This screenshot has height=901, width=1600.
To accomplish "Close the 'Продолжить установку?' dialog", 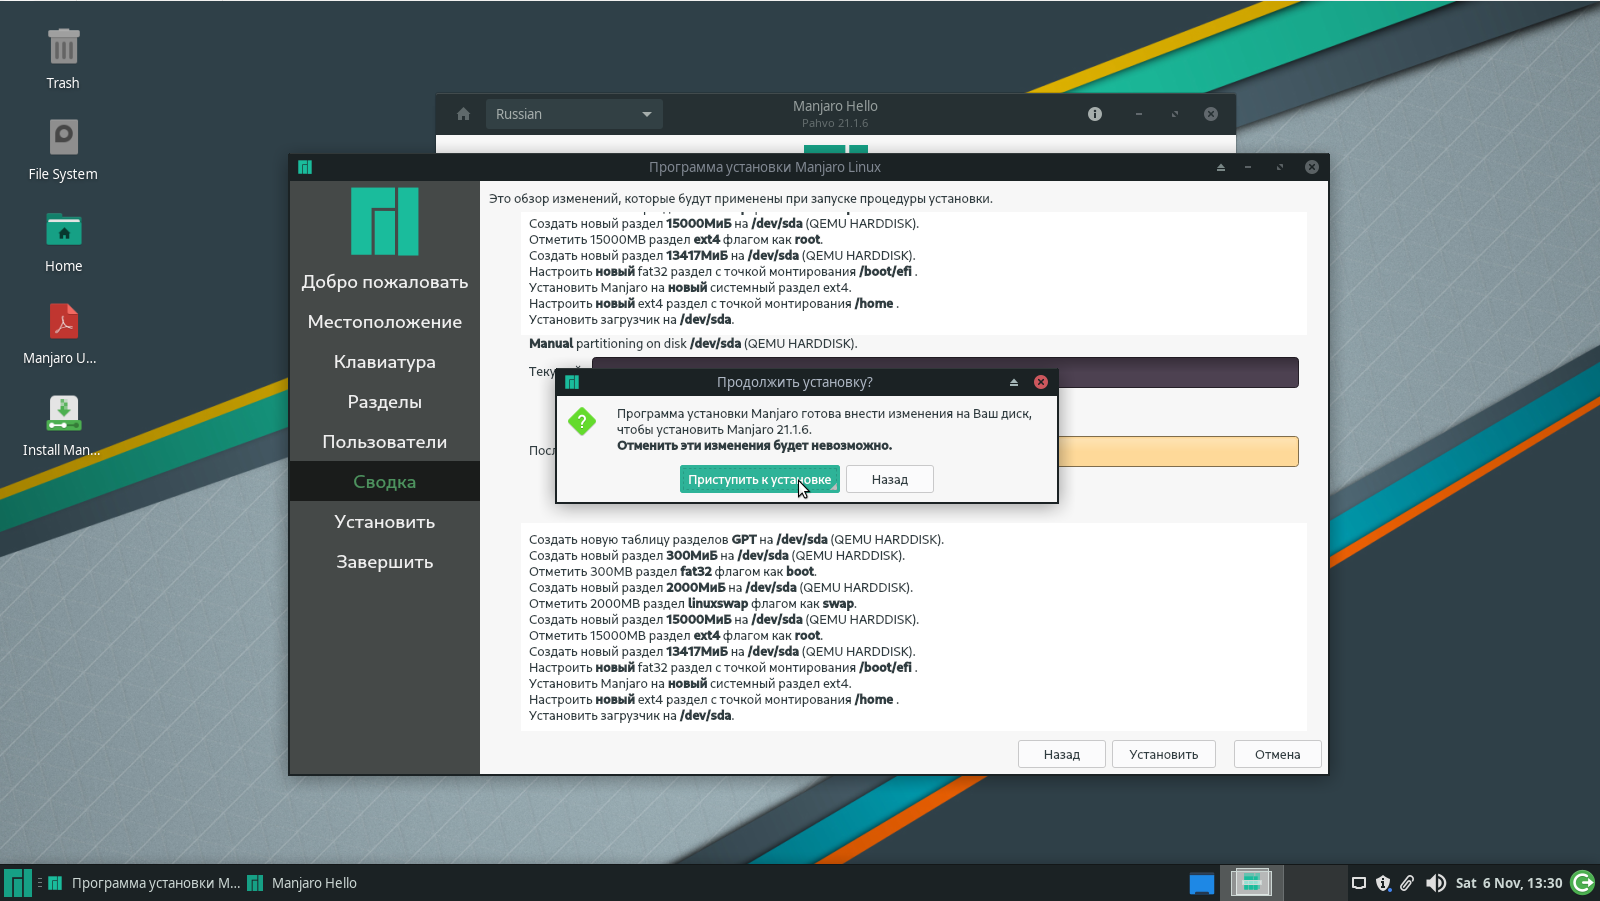I will (x=1041, y=382).
